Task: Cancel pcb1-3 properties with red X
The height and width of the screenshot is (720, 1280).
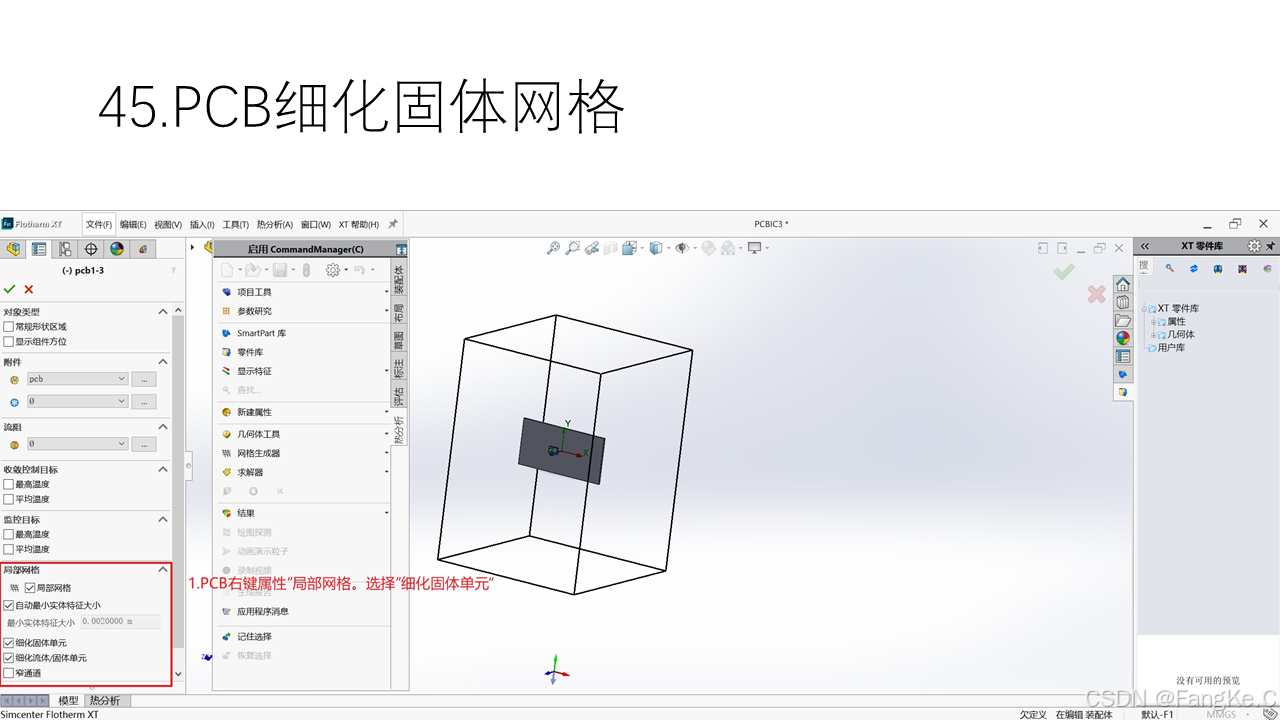Action: pyautogui.click(x=29, y=289)
